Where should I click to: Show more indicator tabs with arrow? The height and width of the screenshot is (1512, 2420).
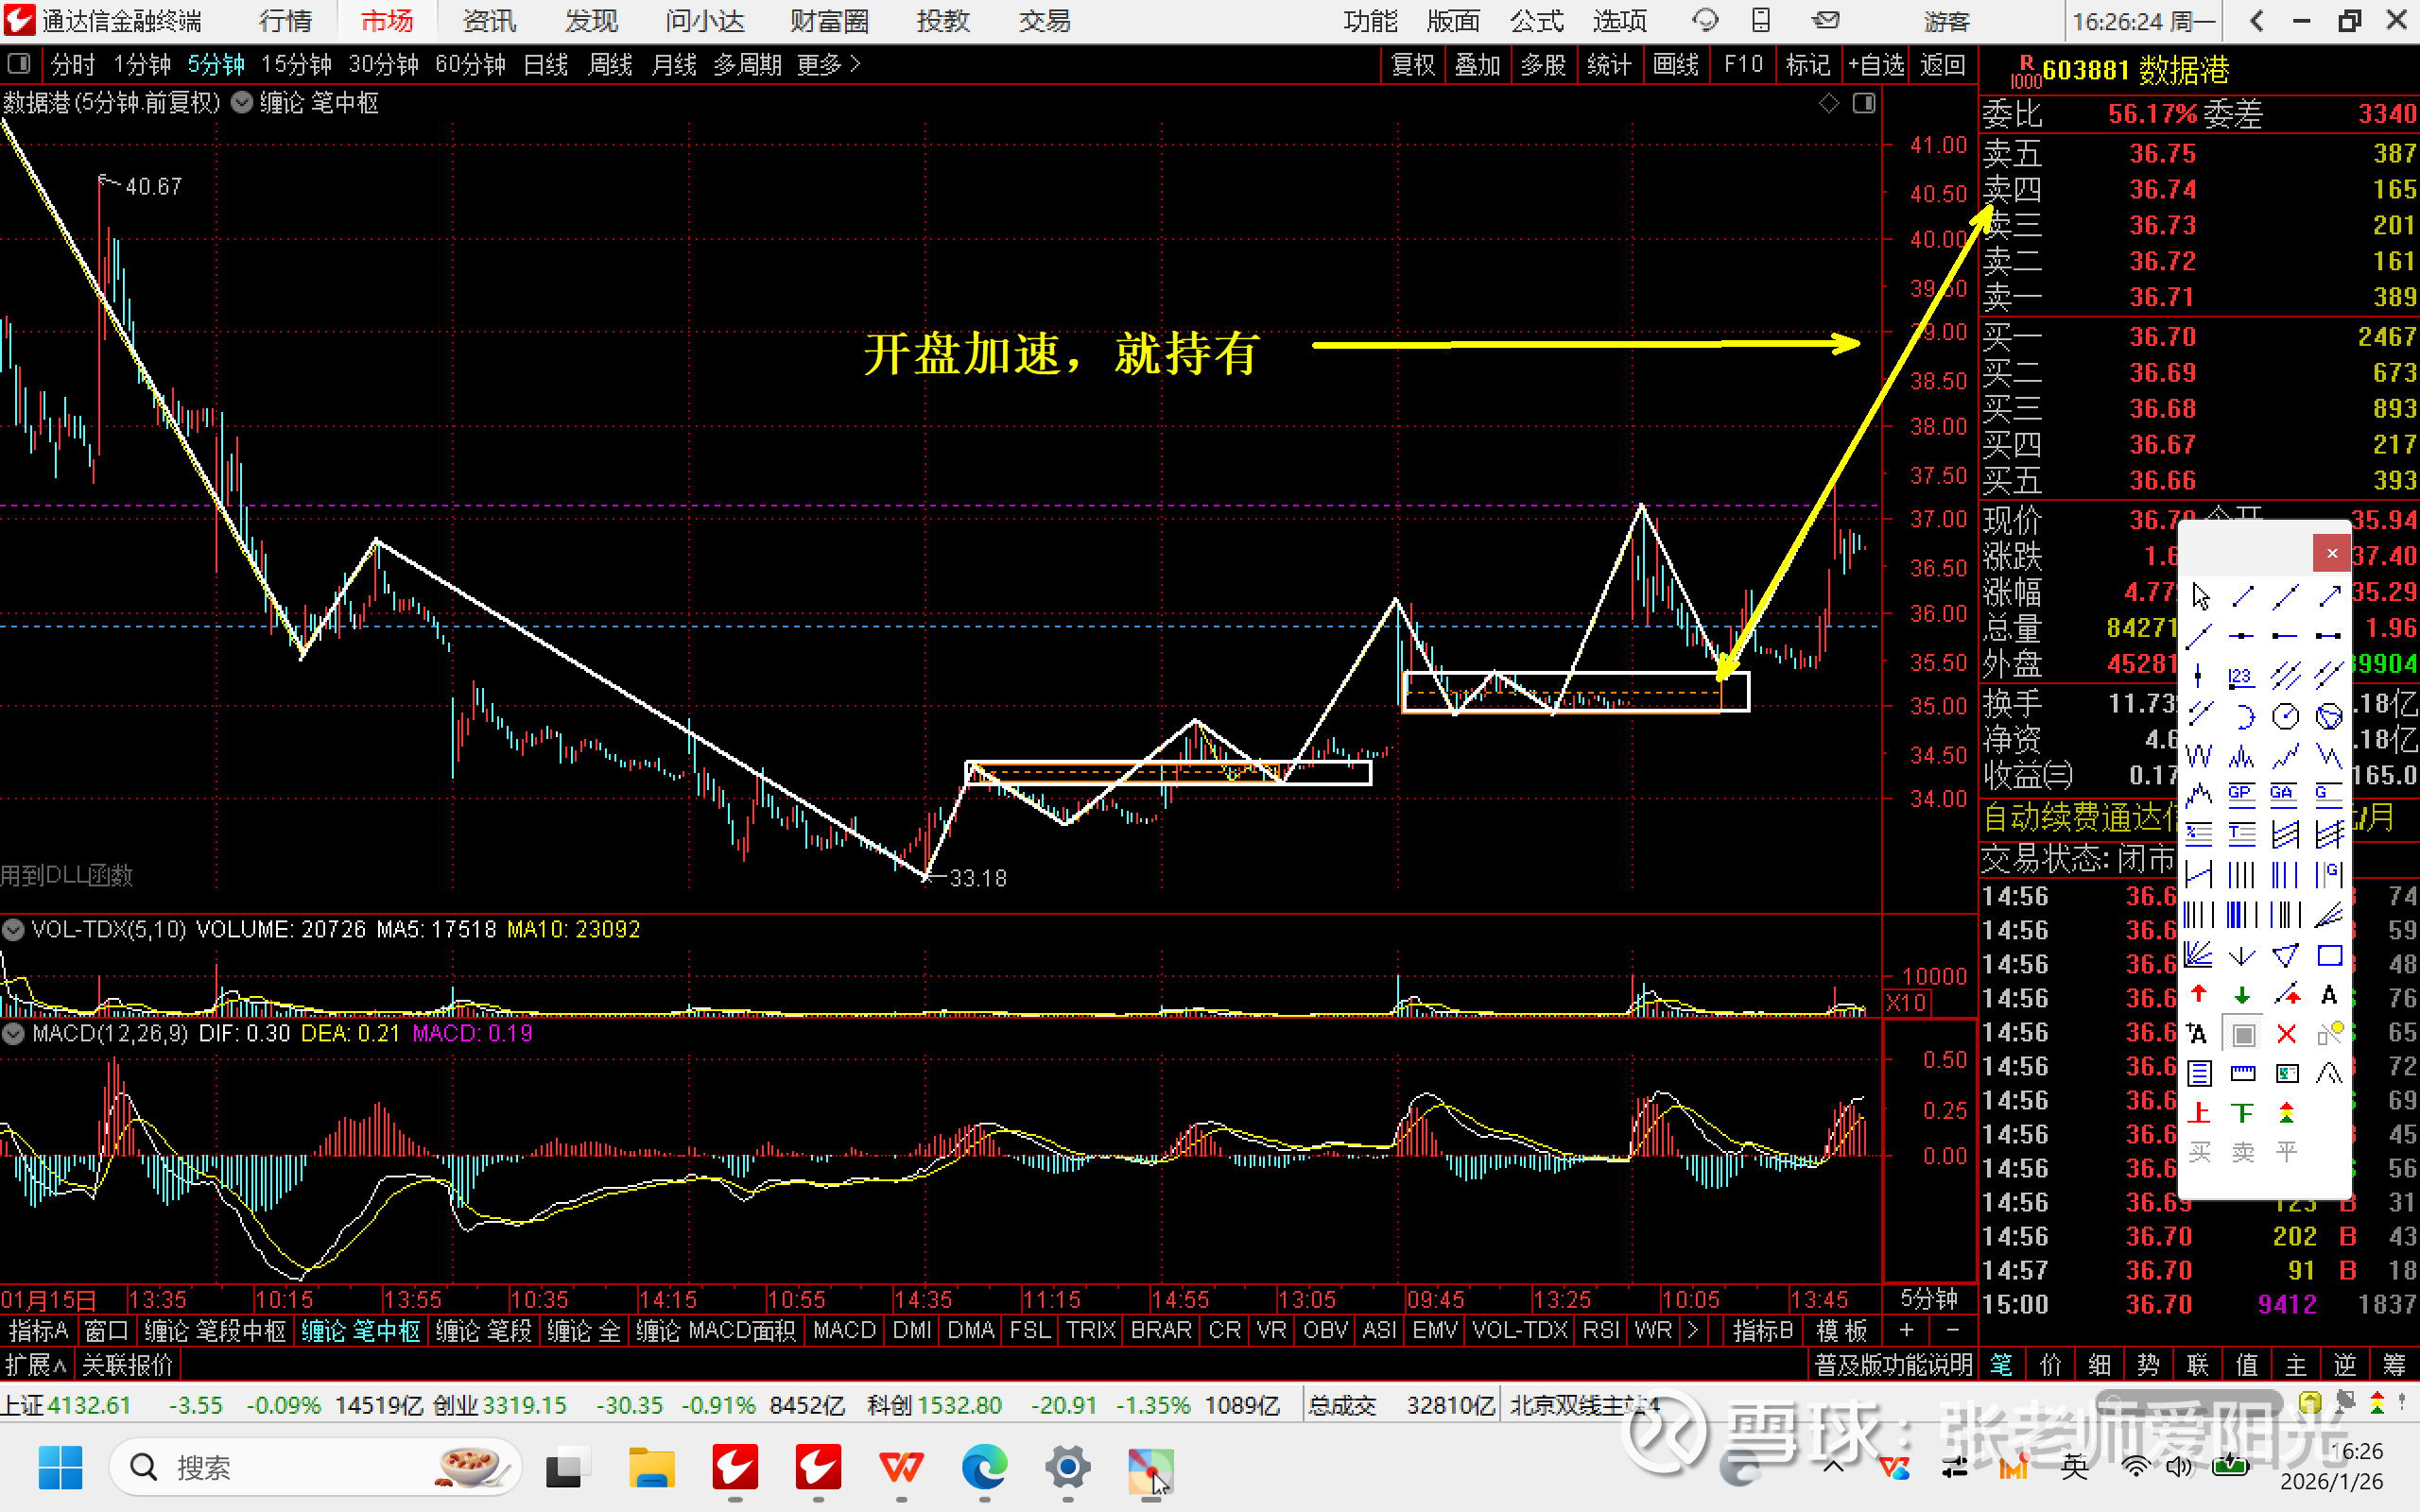tap(1692, 1330)
